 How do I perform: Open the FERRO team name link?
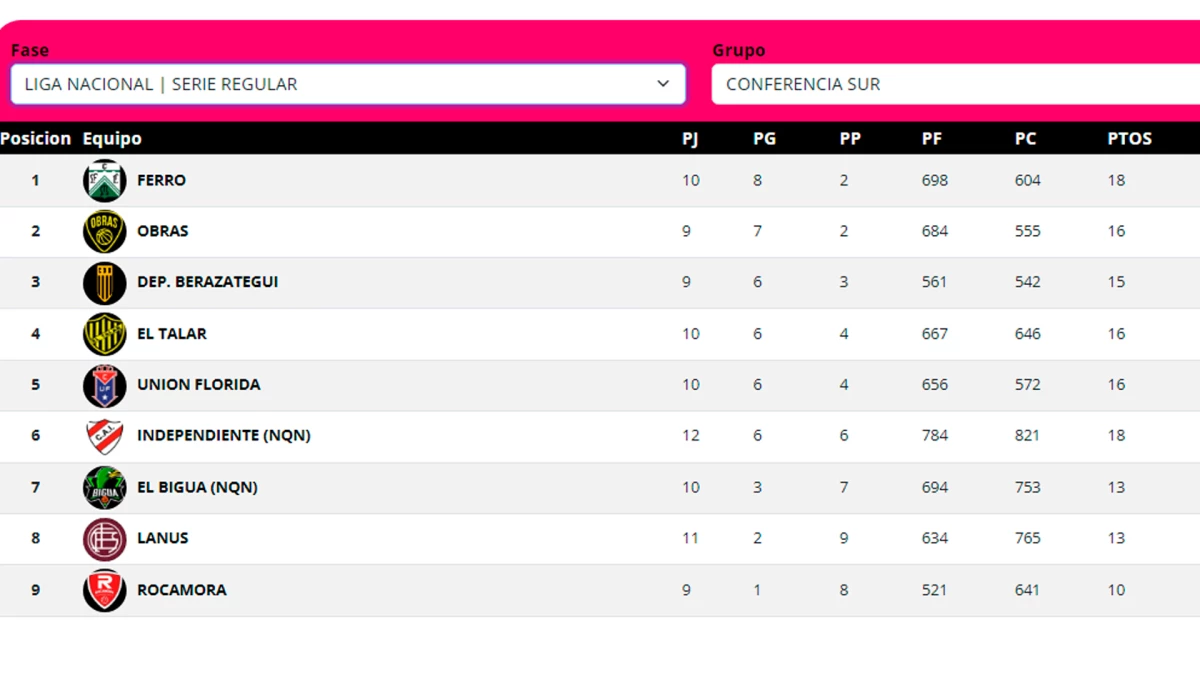point(161,181)
